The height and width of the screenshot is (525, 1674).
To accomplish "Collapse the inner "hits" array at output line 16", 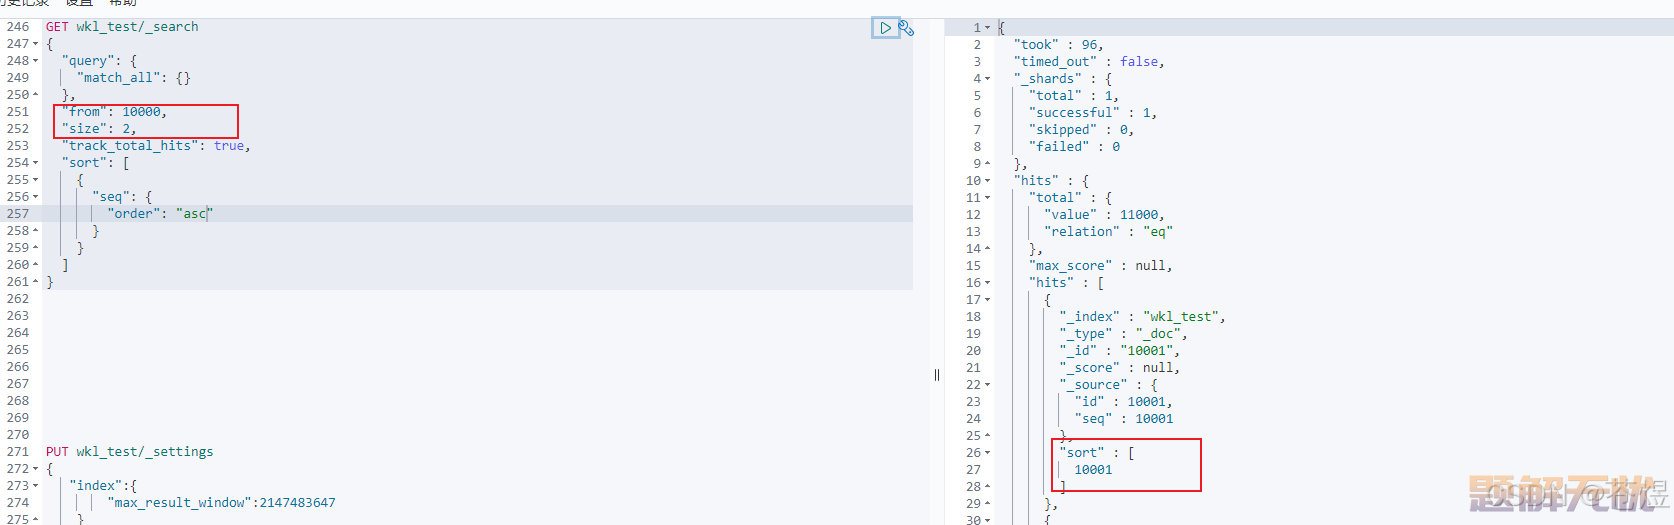I will click(x=988, y=283).
